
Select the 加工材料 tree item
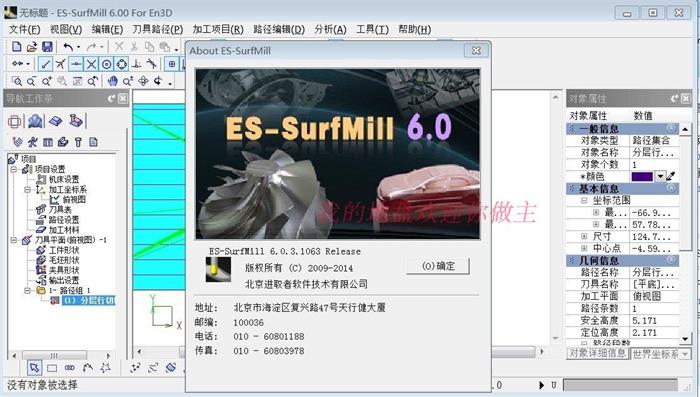point(64,230)
